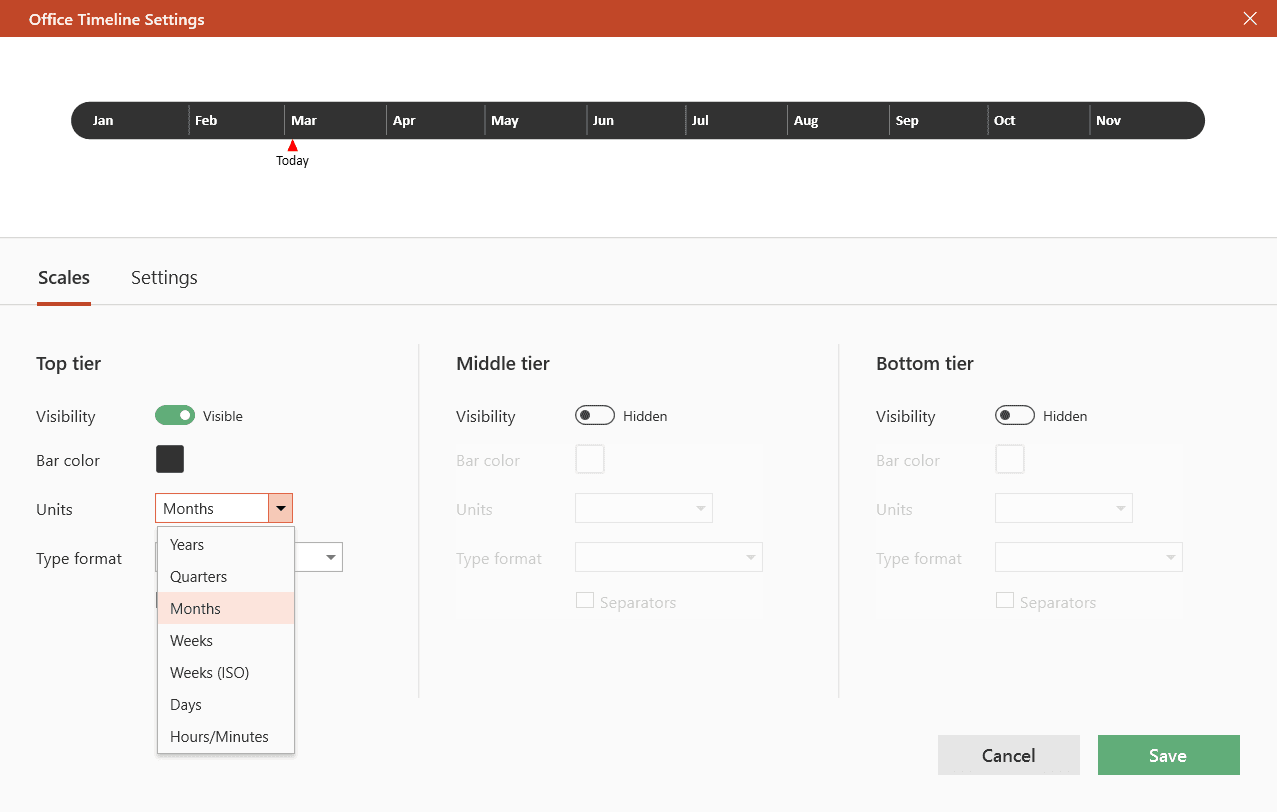
Task: Select Hours/Minutes in the Units list
Action: (226, 737)
